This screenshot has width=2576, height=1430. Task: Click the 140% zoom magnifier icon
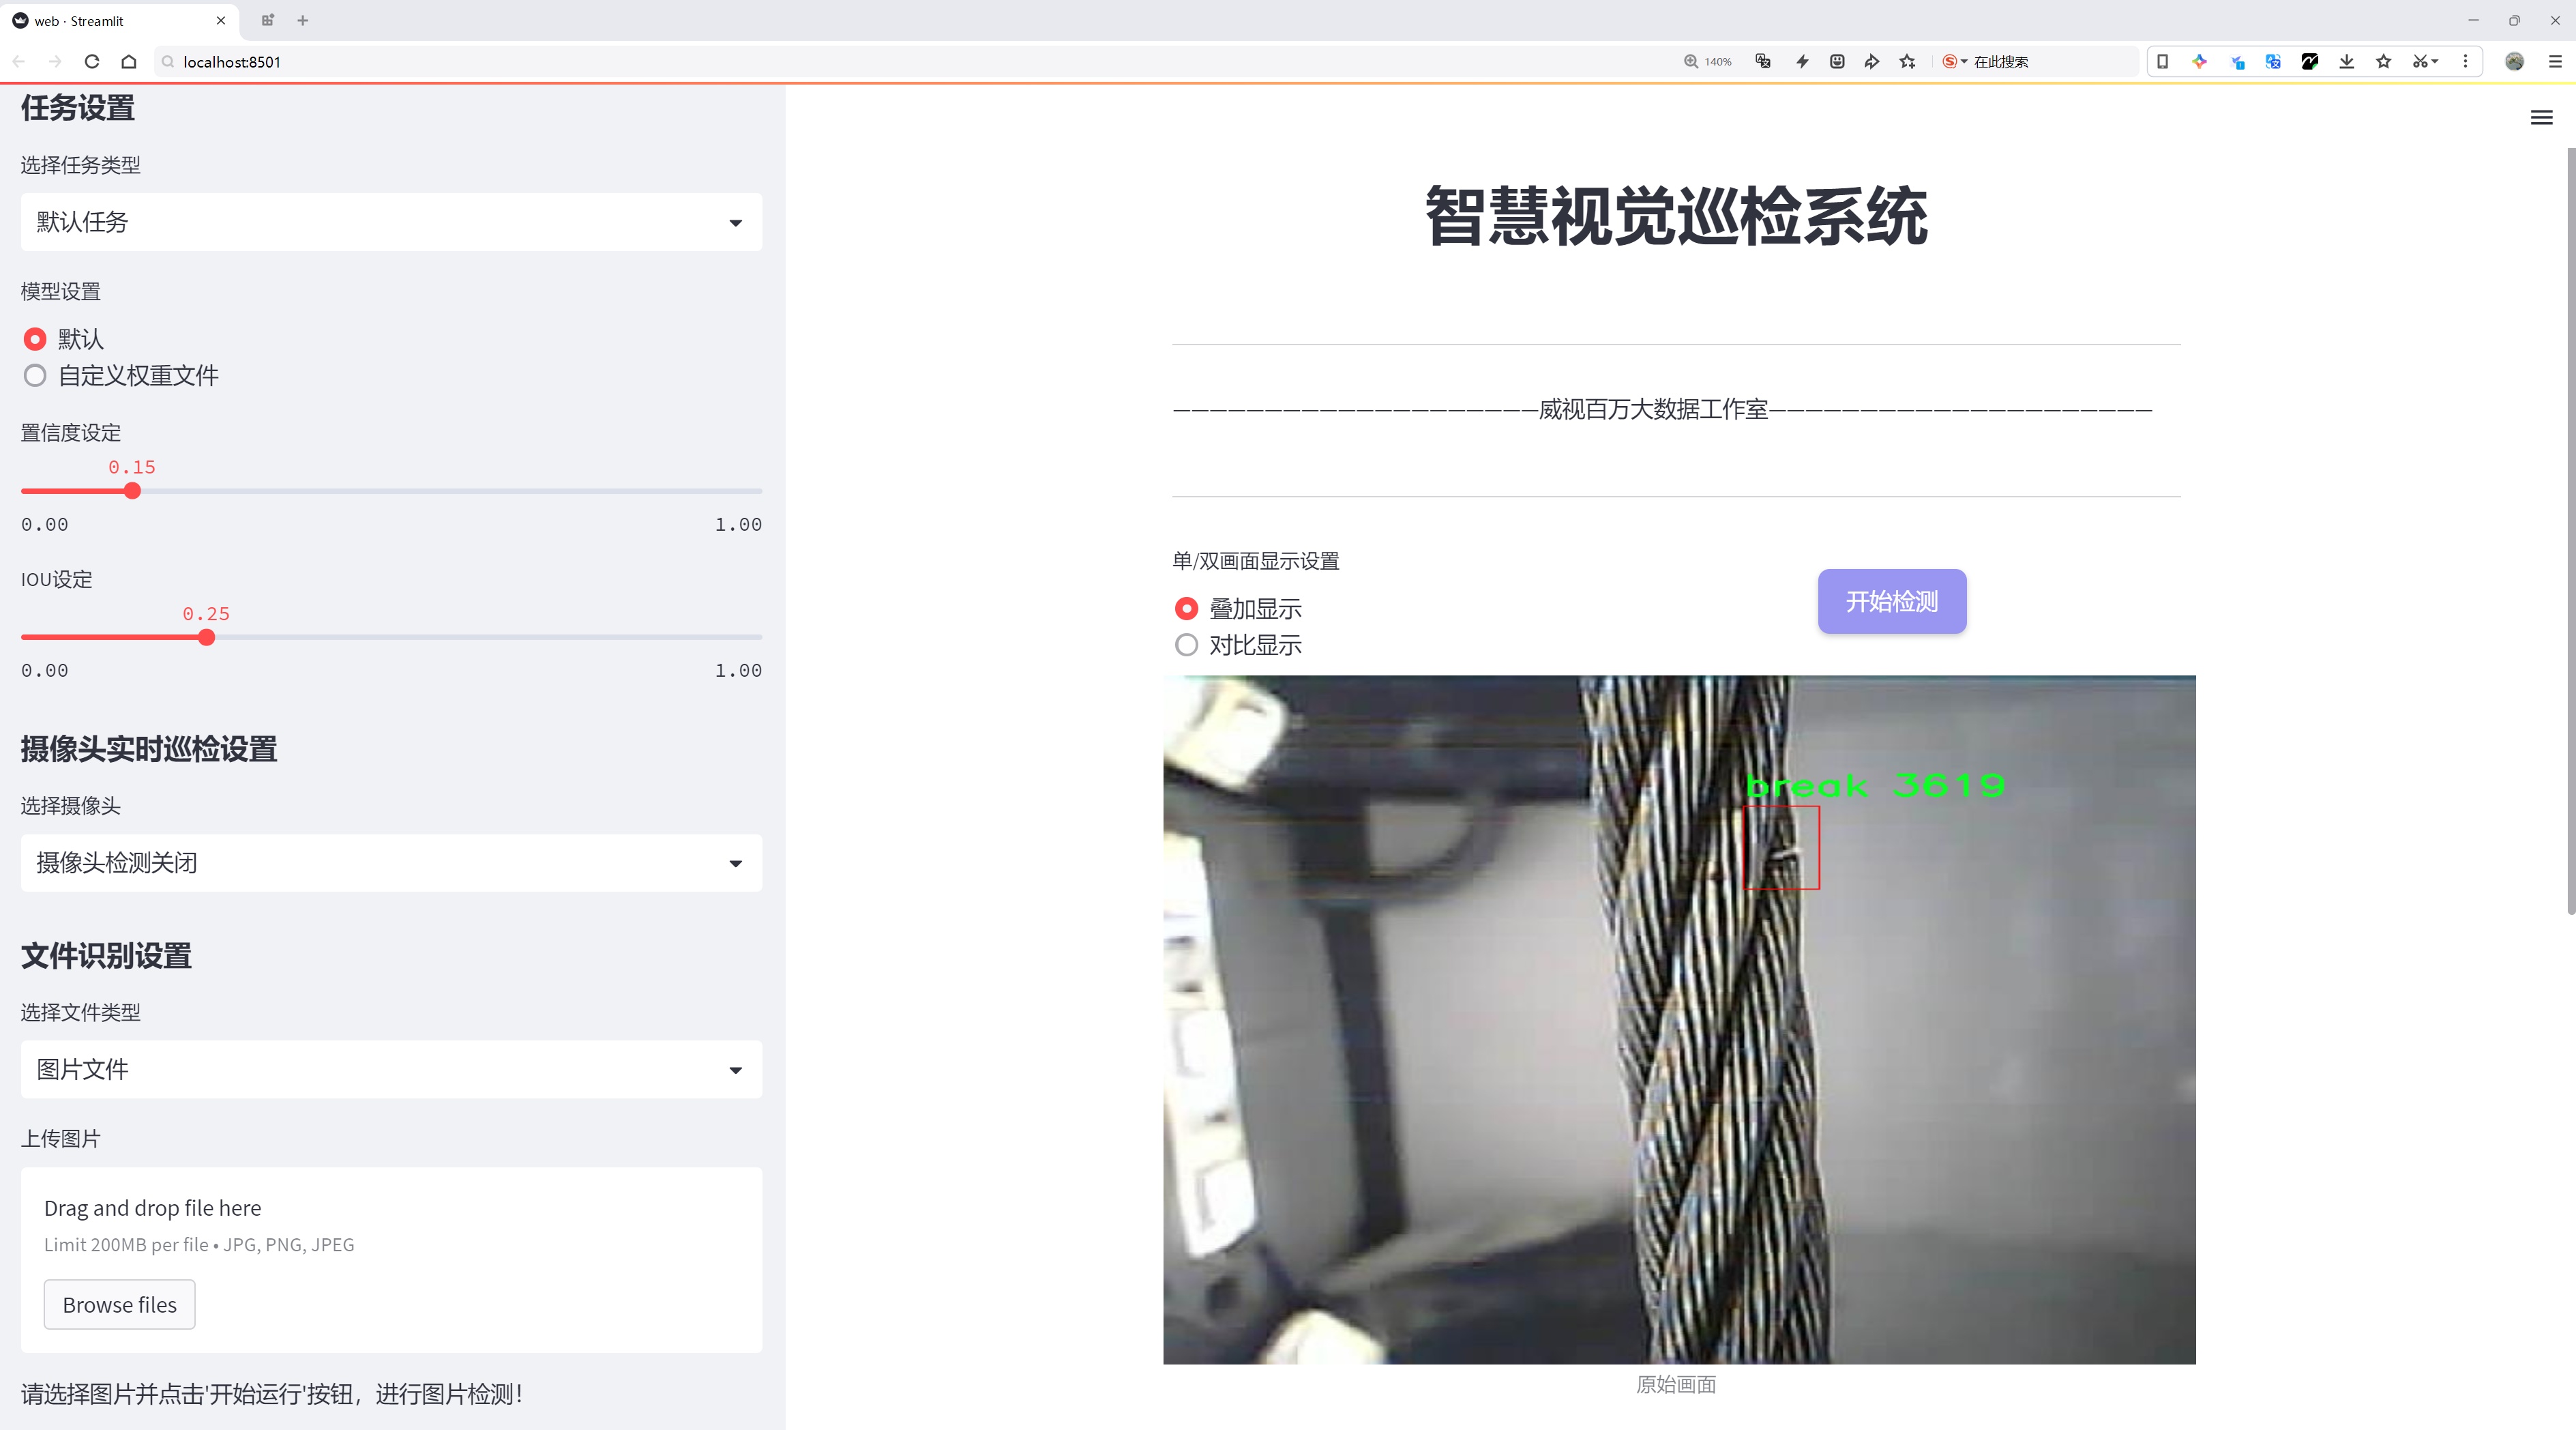[1690, 62]
